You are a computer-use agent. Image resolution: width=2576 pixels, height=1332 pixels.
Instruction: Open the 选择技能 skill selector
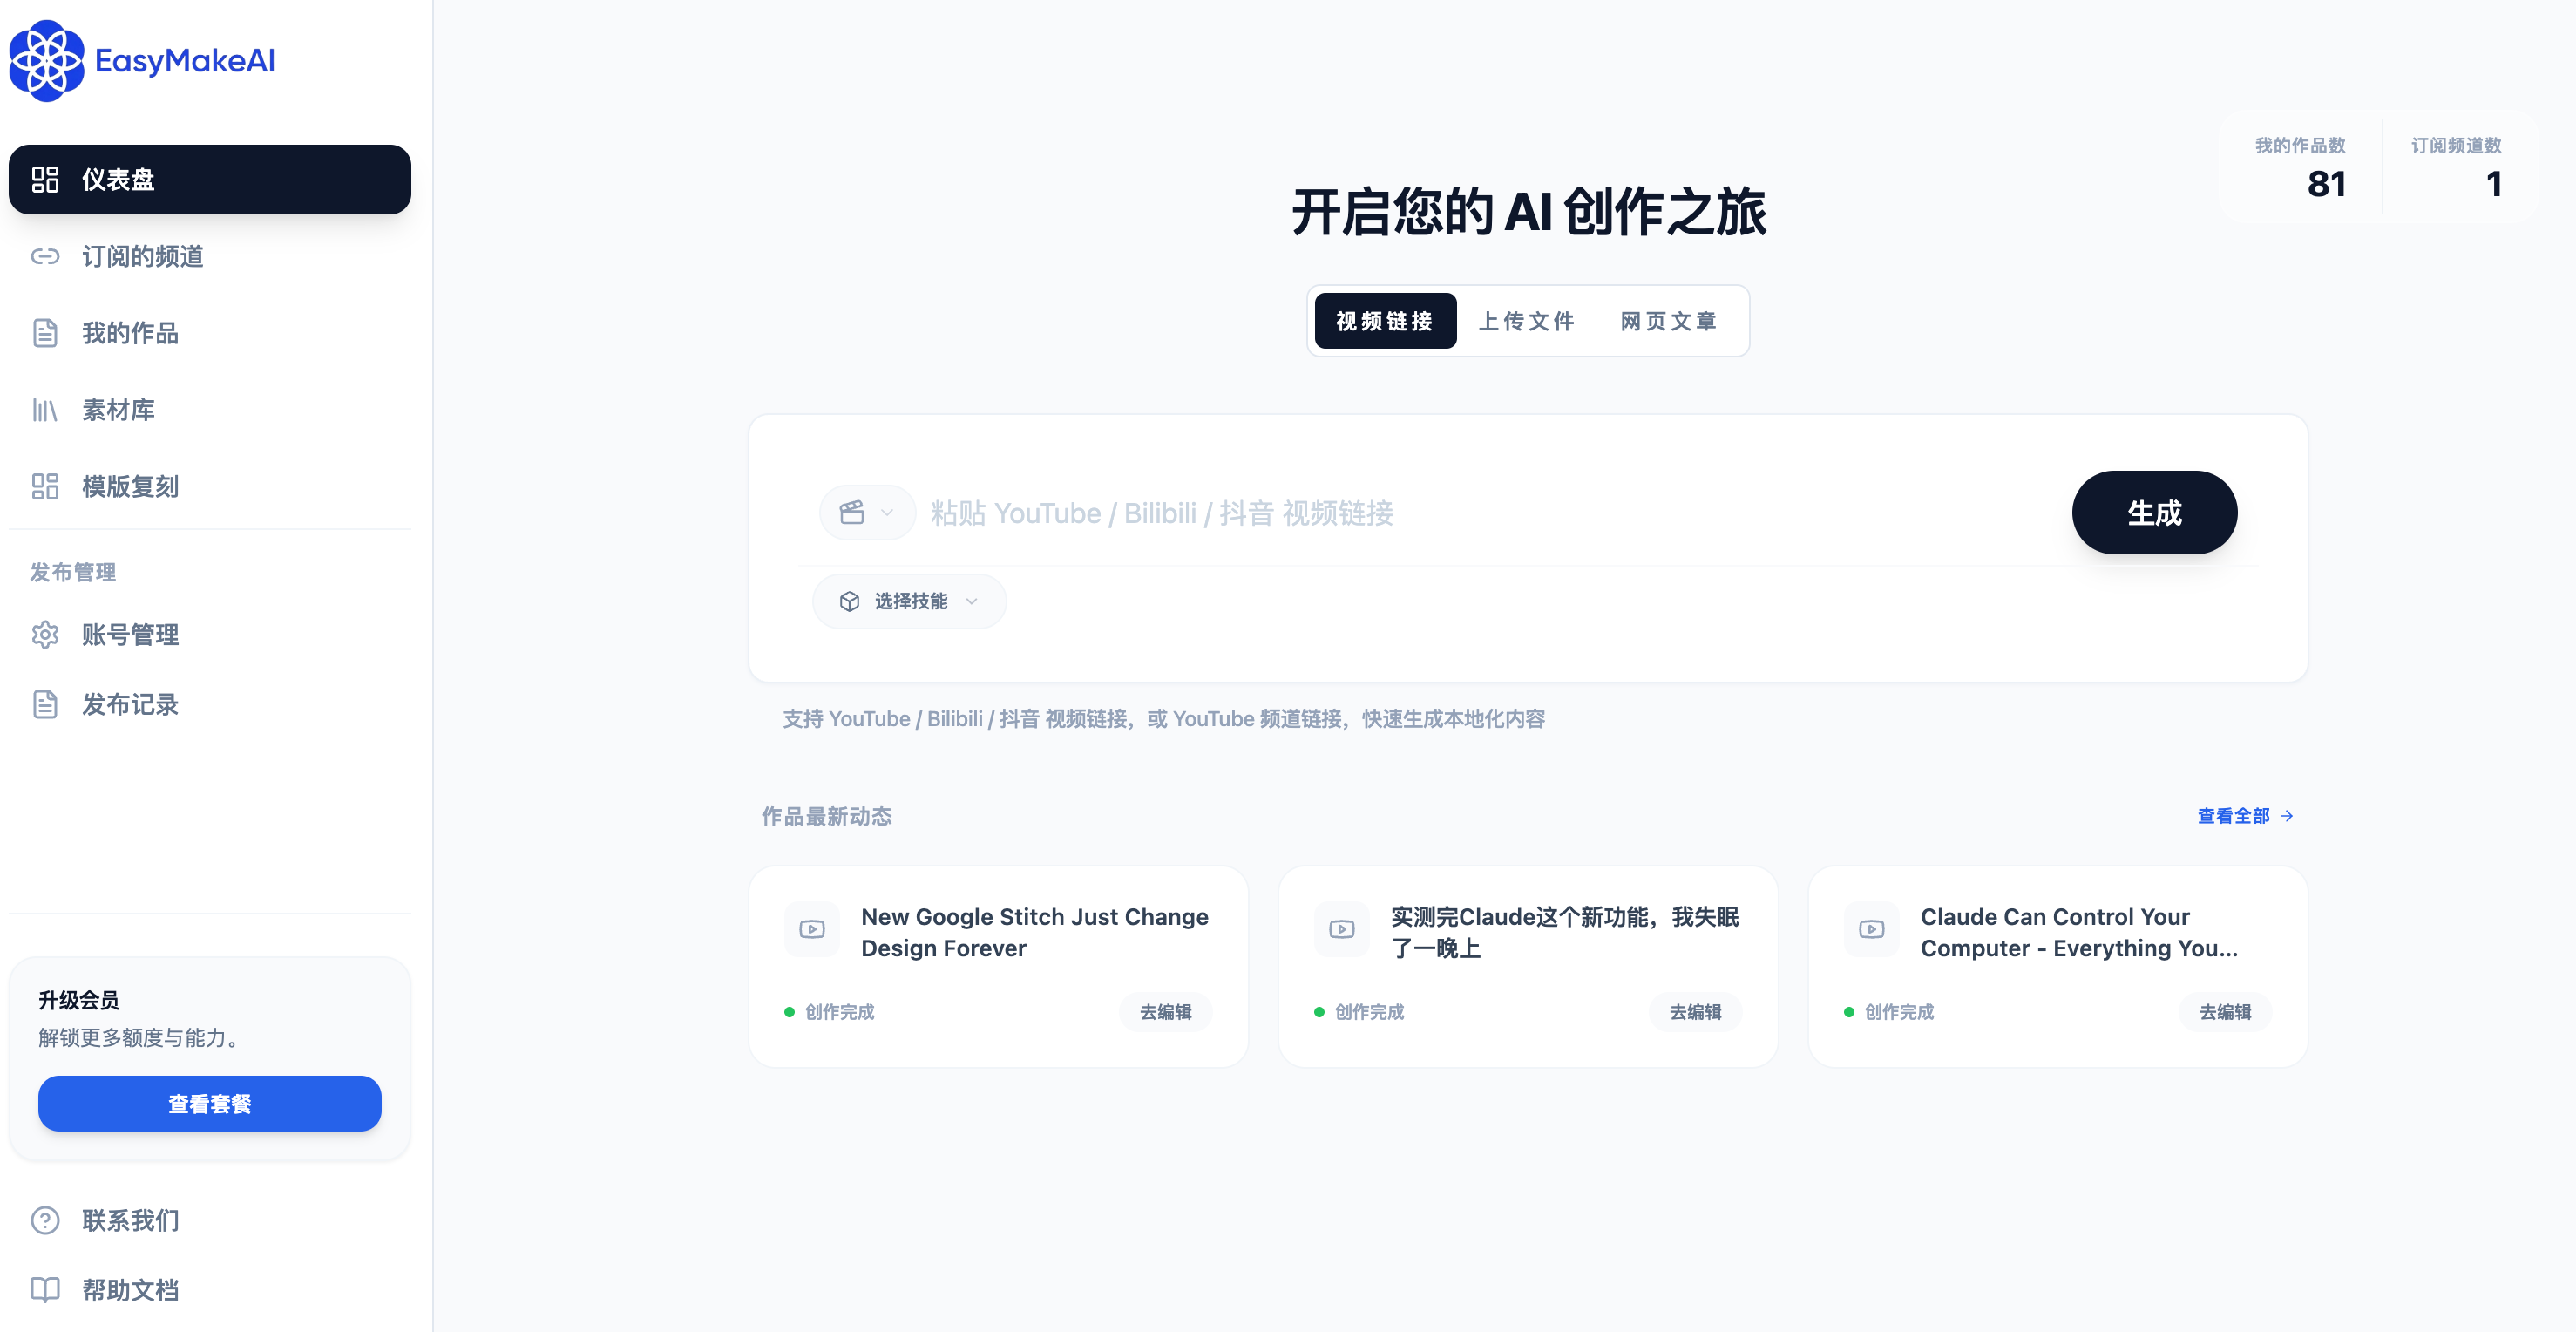point(908,601)
